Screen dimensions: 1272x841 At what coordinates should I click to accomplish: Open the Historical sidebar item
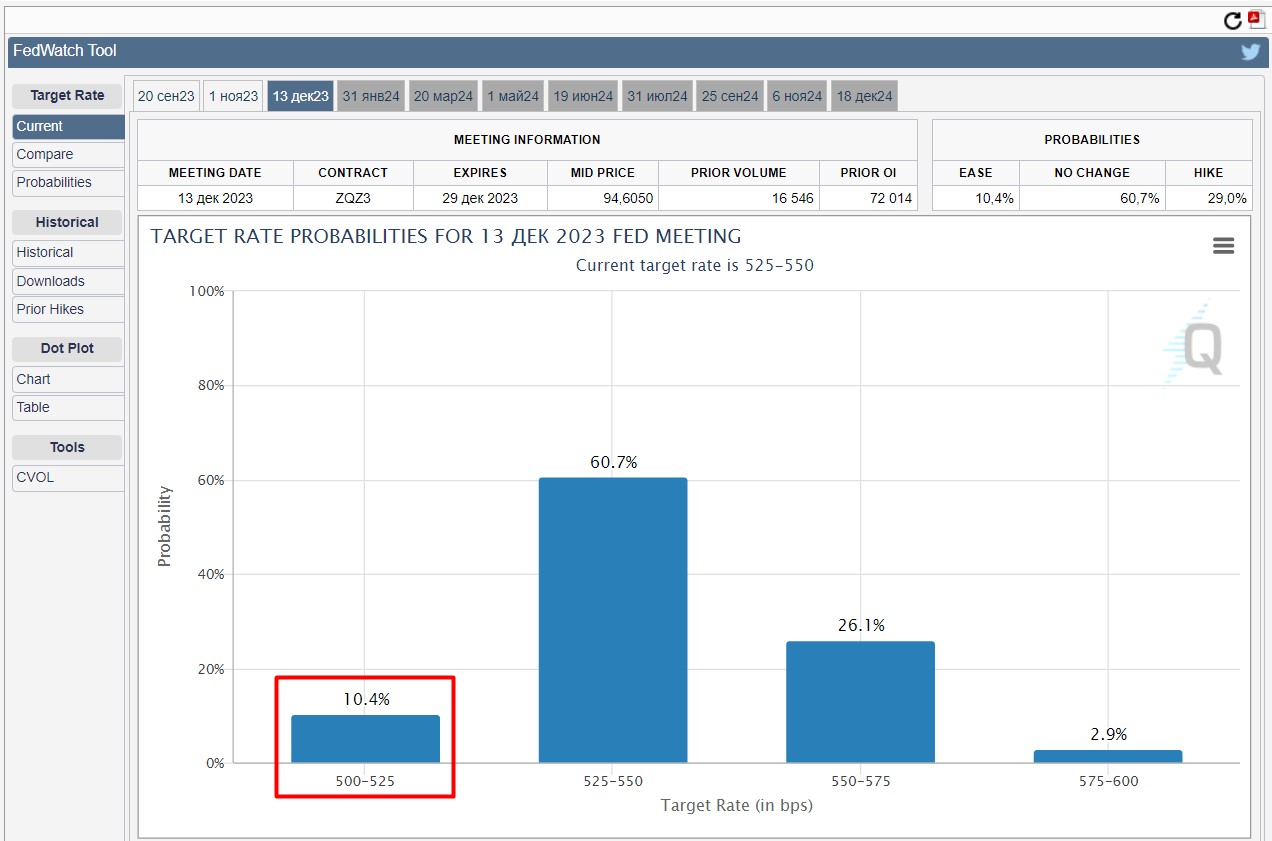(68, 252)
